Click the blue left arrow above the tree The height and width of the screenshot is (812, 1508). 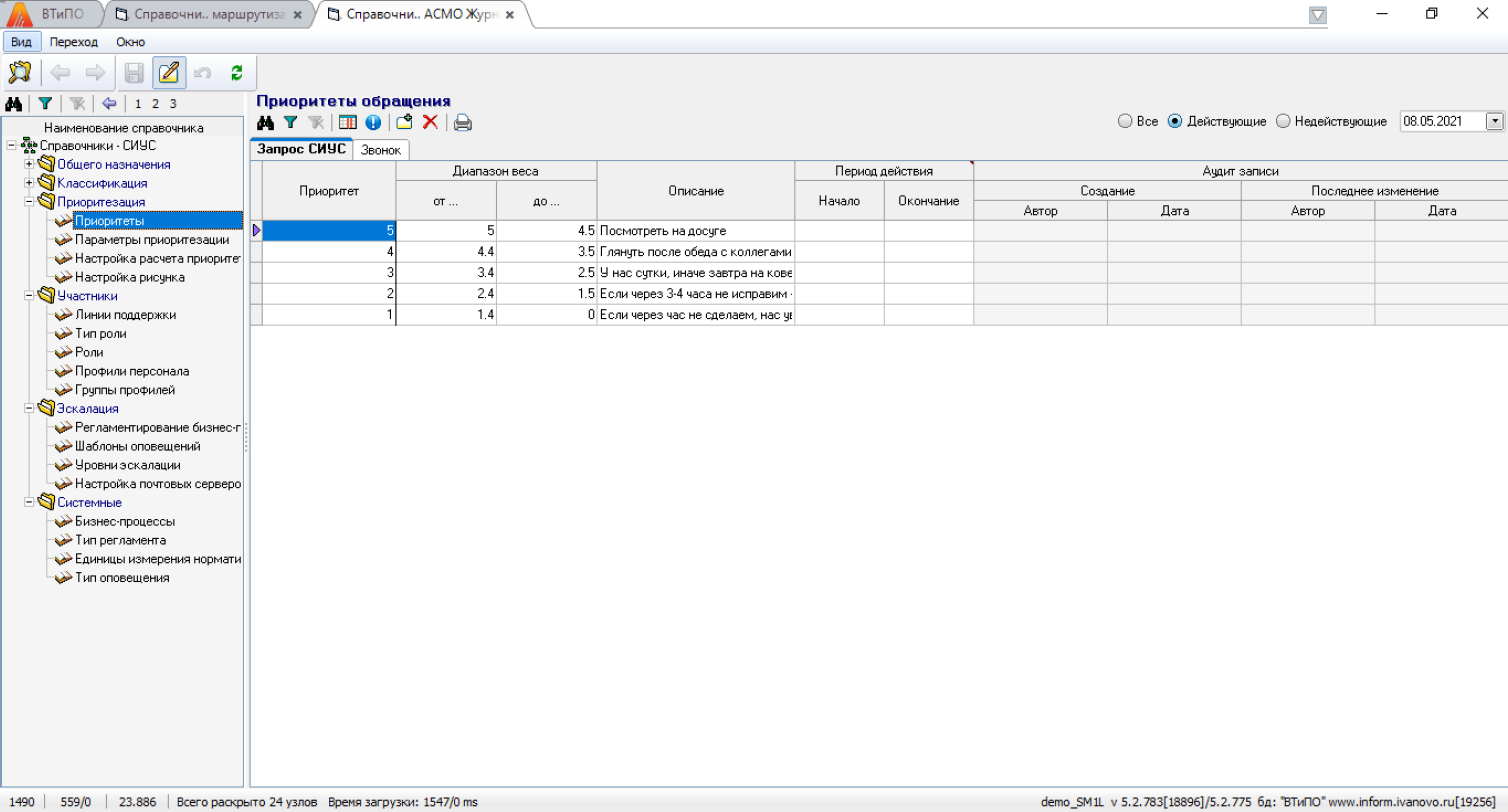(109, 103)
